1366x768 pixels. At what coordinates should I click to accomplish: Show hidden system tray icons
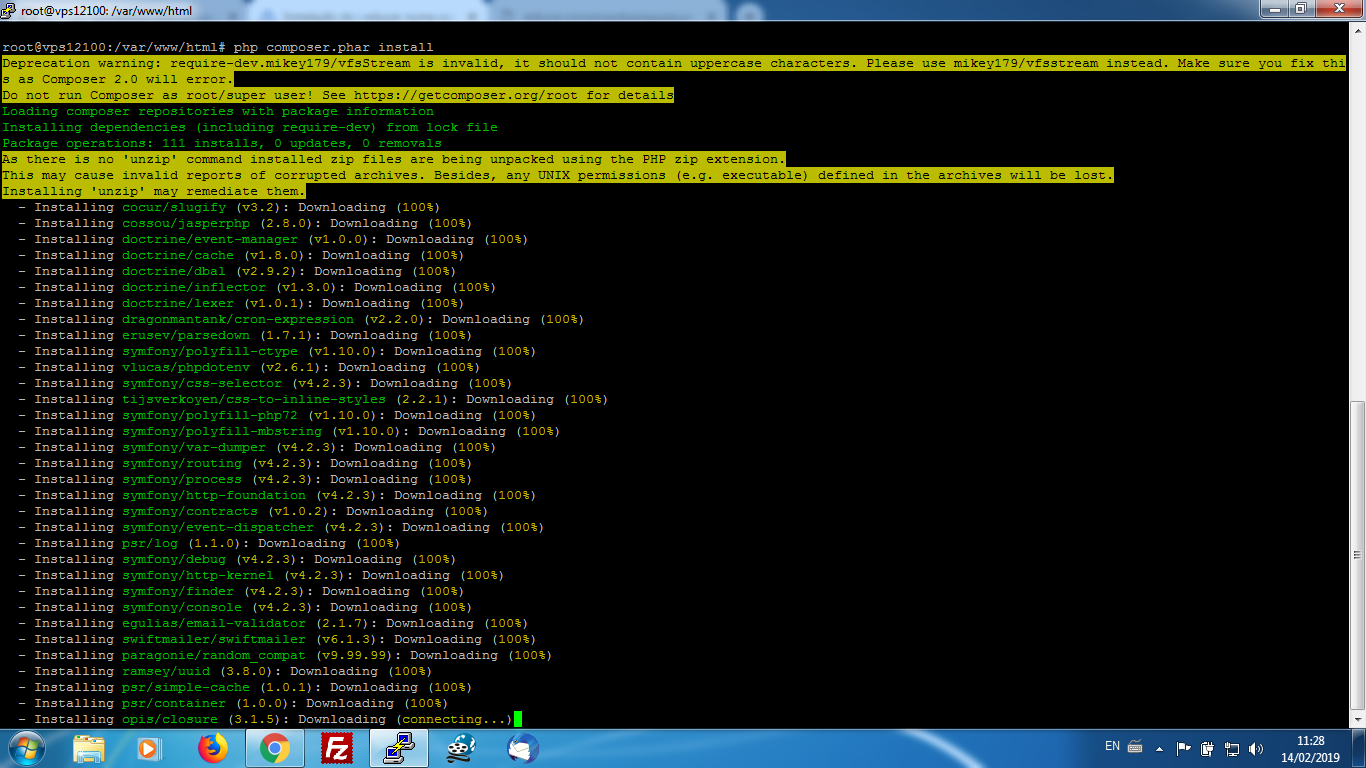click(1160, 748)
